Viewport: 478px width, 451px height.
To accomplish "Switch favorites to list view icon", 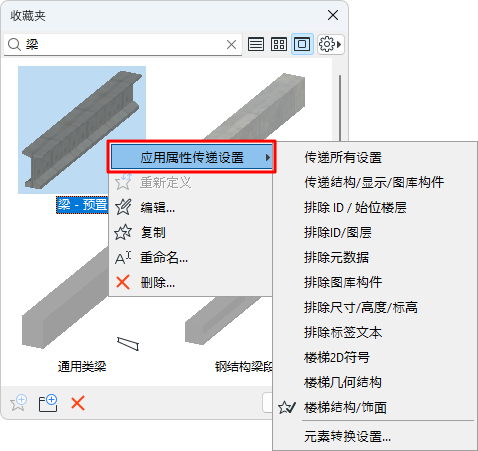I will pyautogui.click(x=256, y=44).
